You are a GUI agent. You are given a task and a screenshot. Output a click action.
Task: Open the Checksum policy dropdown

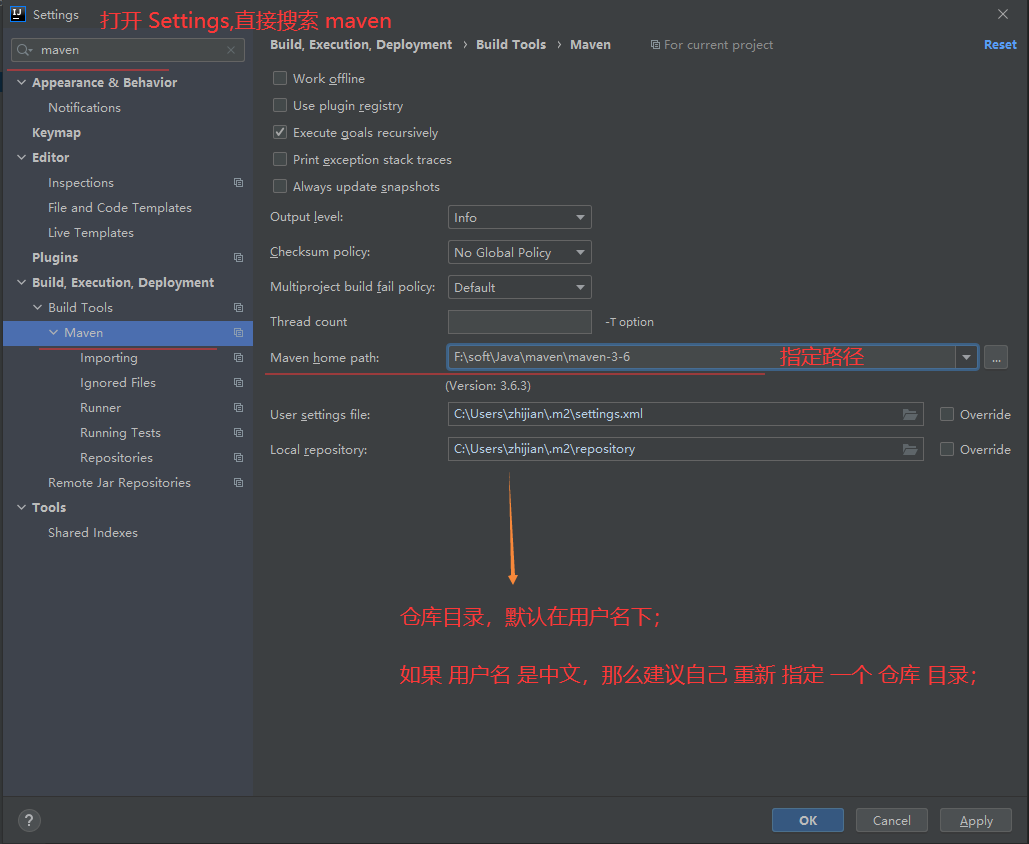[520, 252]
